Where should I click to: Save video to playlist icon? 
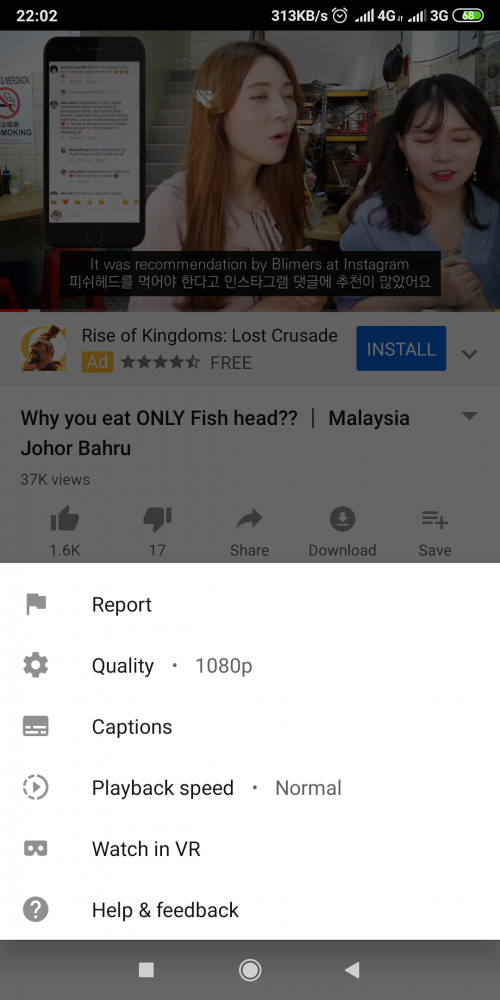point(435,520)
